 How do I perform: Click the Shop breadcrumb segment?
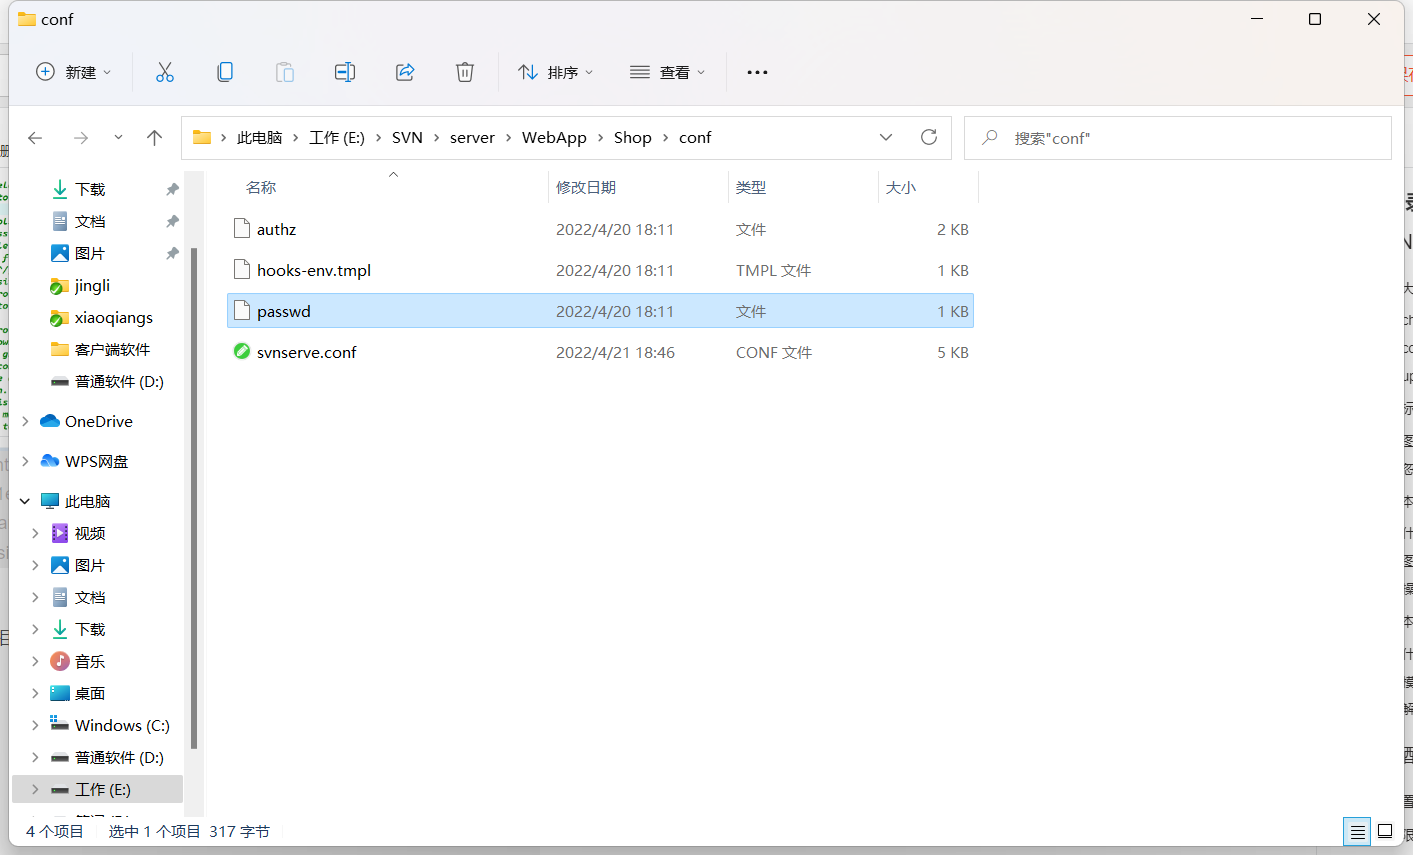633,138
